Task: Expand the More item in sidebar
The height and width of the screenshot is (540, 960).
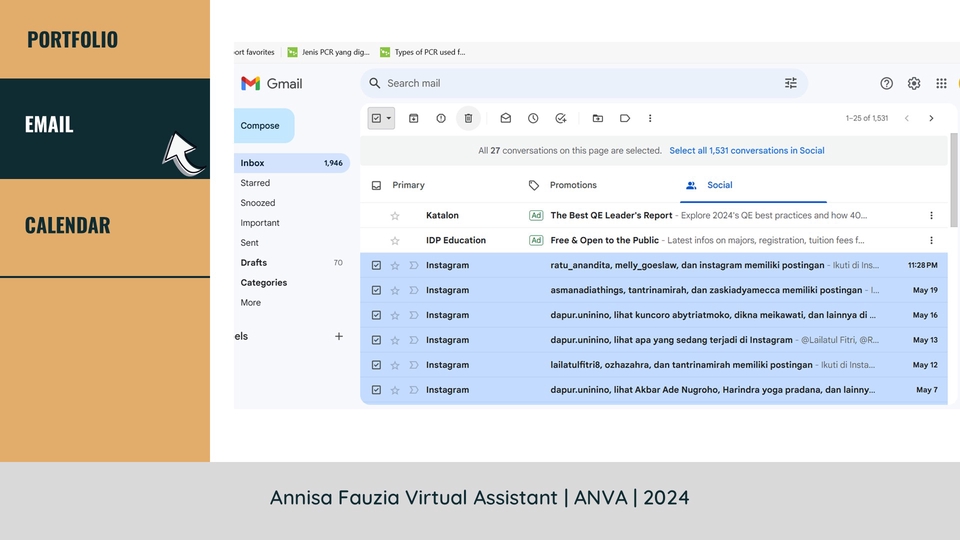Action: click(x=250, y=302)
